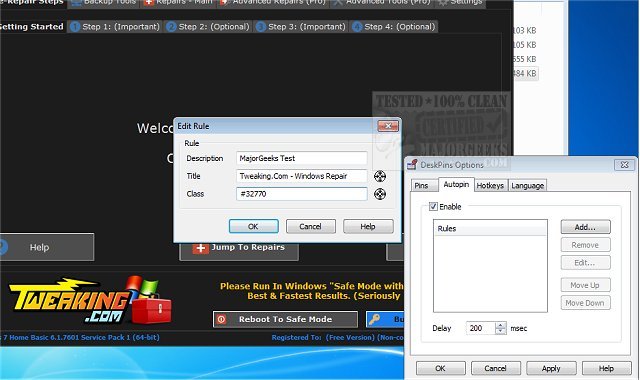The image size is (640, 380).
Task: Select the Pins tab
Action: [x=422, y=186]
